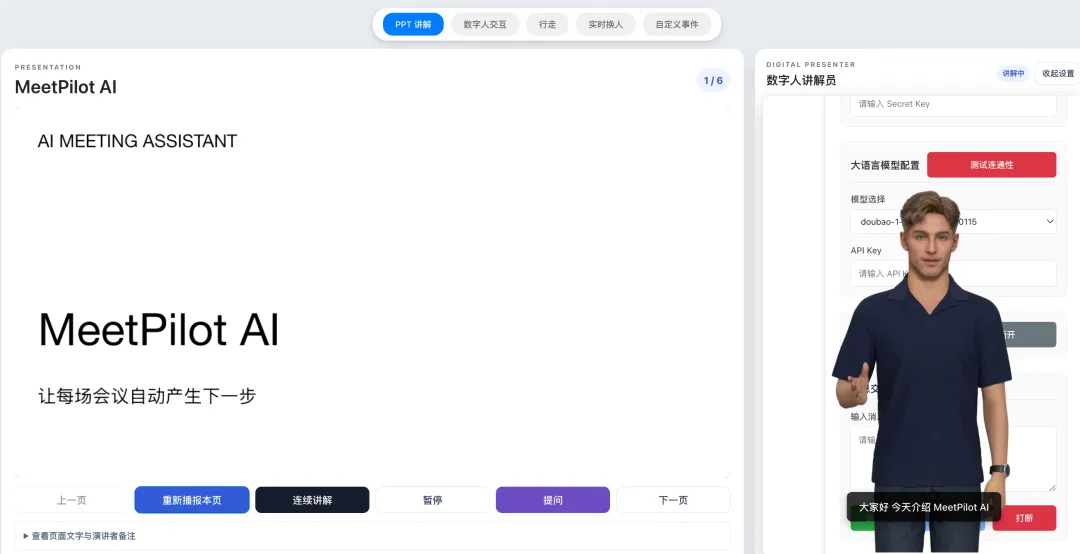This screenshot has height=554, width=1080.
Task: Click the 上一页 button
Action: click(72, 500)
